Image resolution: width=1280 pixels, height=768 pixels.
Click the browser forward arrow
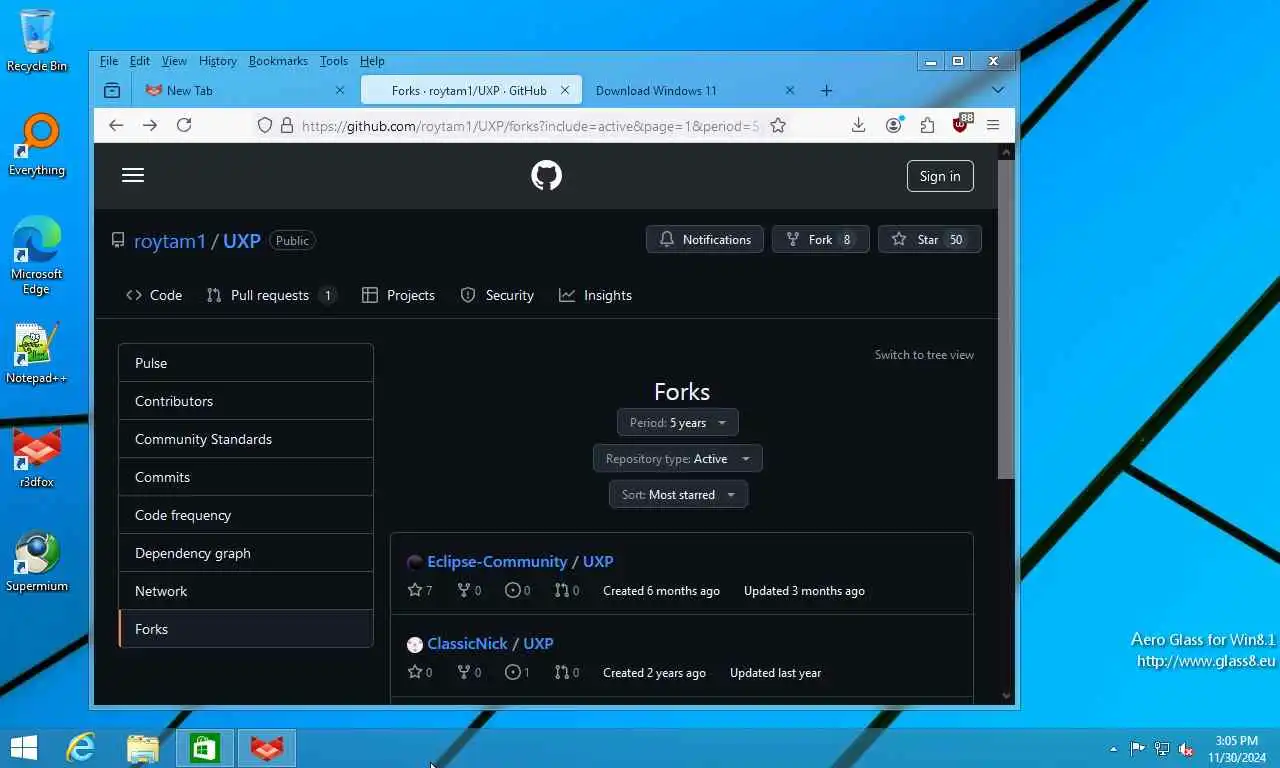(x=150, y=125)
